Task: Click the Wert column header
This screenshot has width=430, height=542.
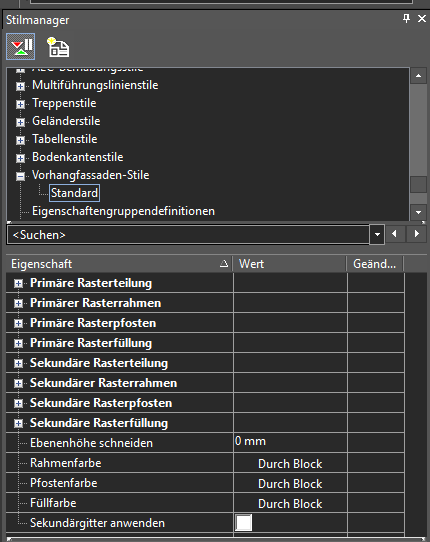Action: 290,264
